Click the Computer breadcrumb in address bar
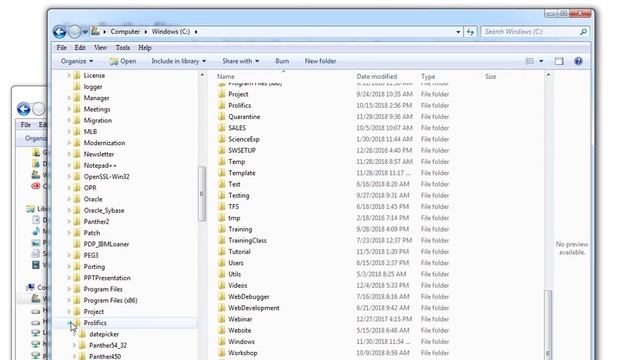The width and height of the screenshot is (640, 360). (125, 31)
